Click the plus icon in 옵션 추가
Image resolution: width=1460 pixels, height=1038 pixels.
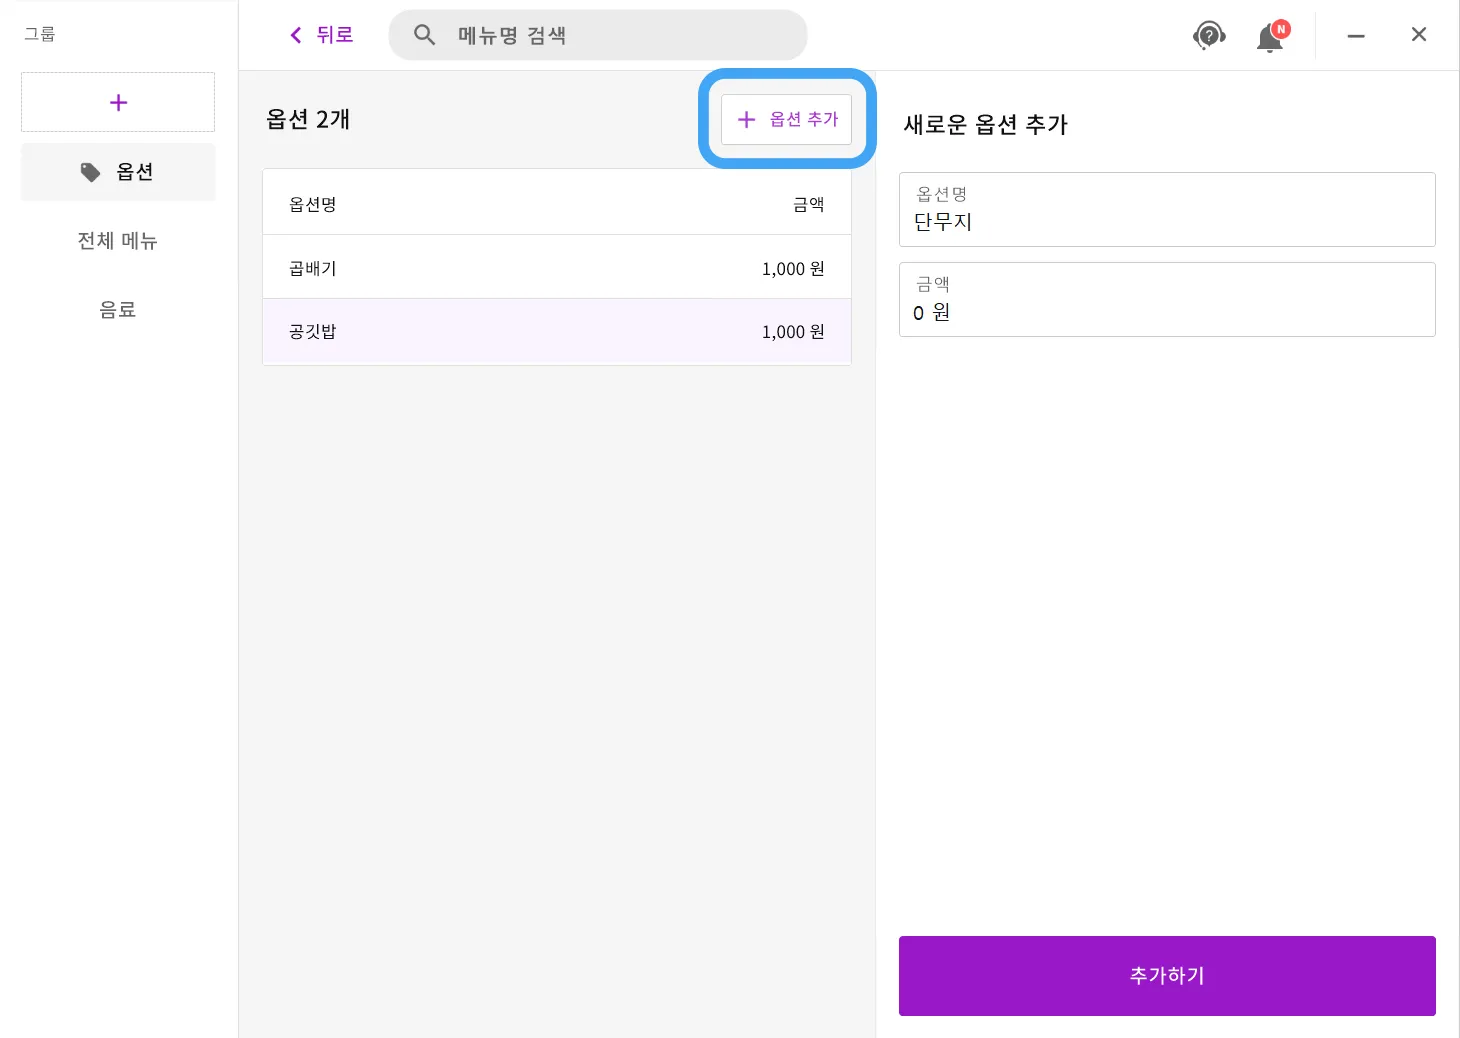(746, 120)
